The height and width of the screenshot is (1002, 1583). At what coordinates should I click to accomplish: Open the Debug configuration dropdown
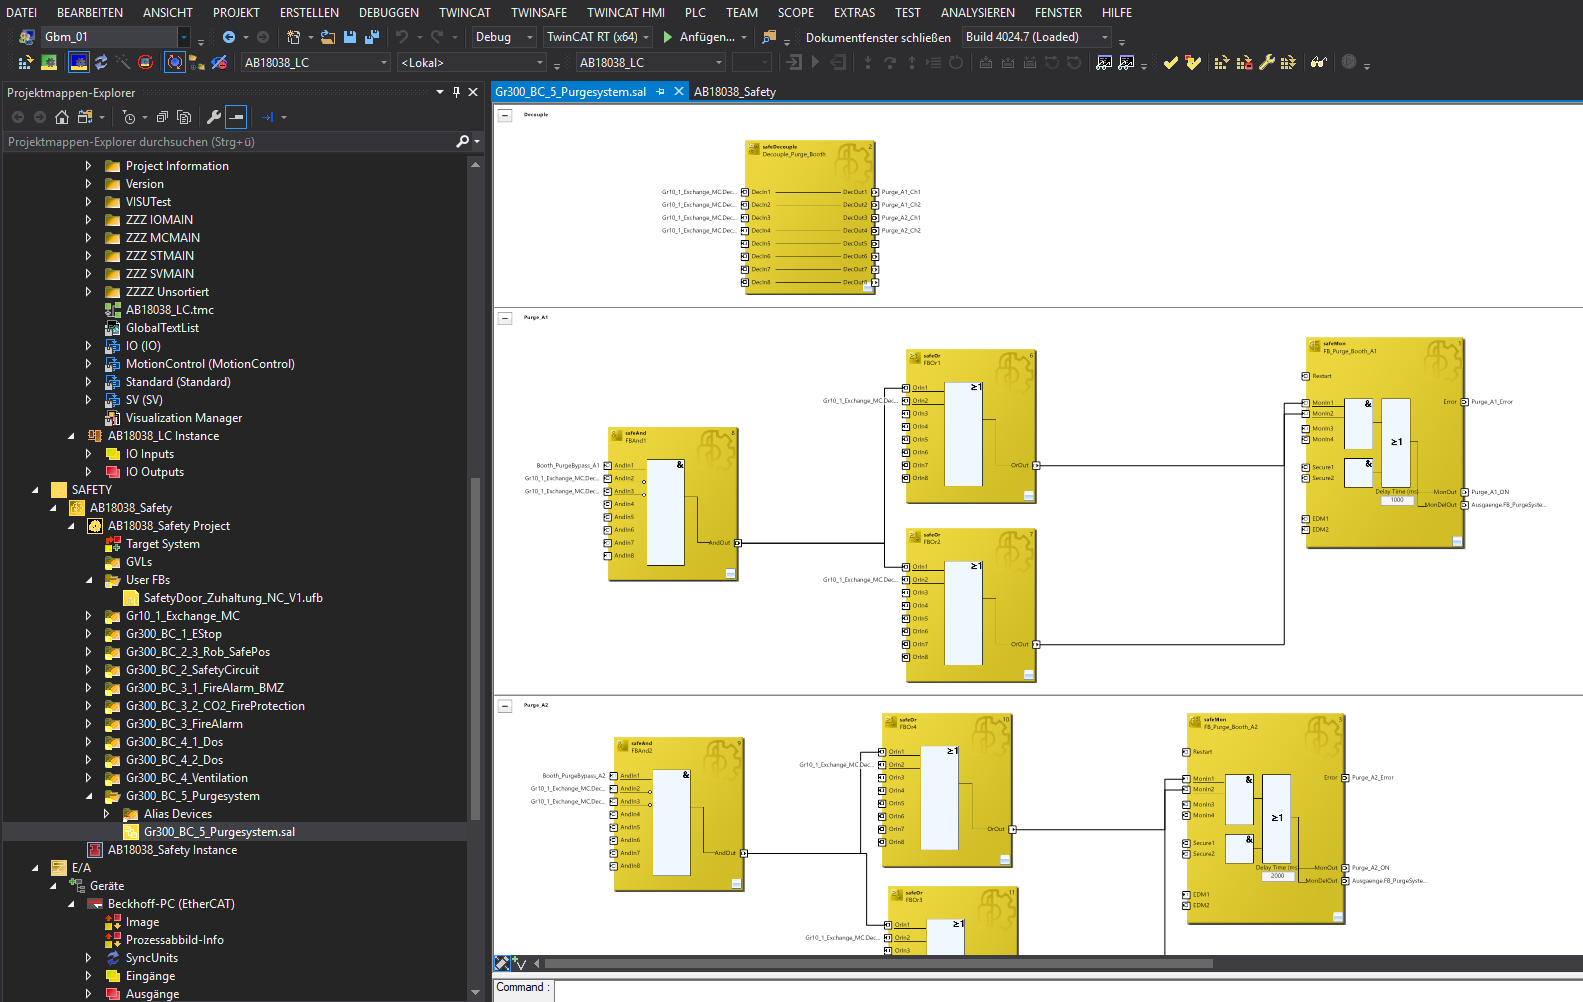[530, 37]
